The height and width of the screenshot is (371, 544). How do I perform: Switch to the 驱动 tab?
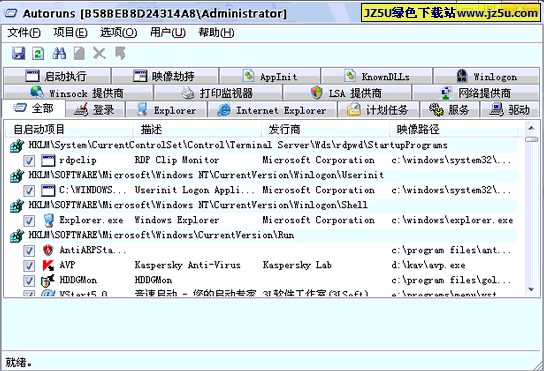[x=510, y=110]
